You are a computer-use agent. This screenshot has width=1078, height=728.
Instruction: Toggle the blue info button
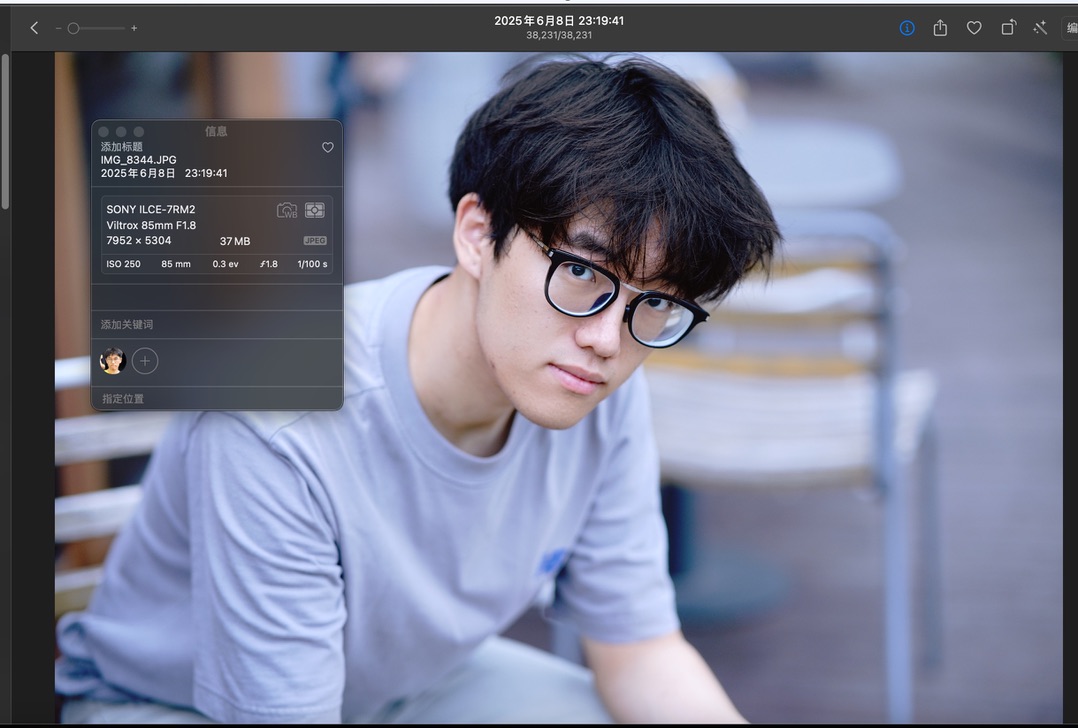point(907,28)
